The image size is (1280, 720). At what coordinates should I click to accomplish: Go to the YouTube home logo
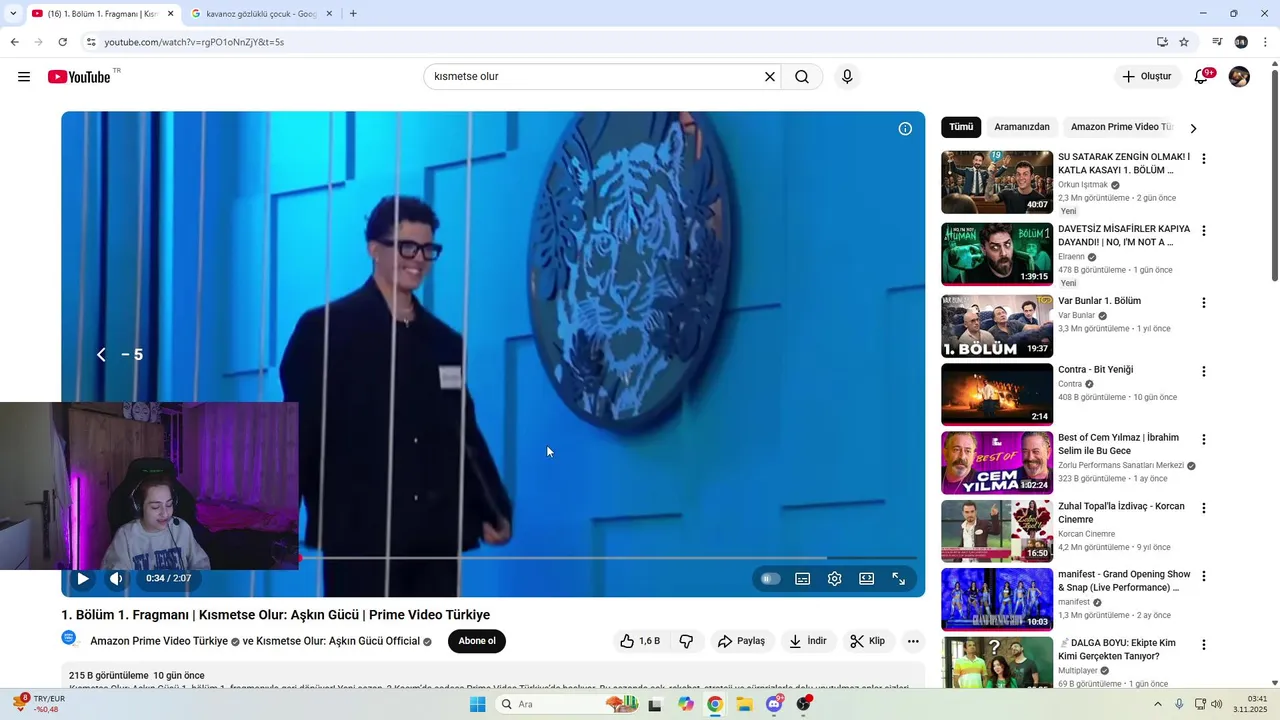[79, 77]
